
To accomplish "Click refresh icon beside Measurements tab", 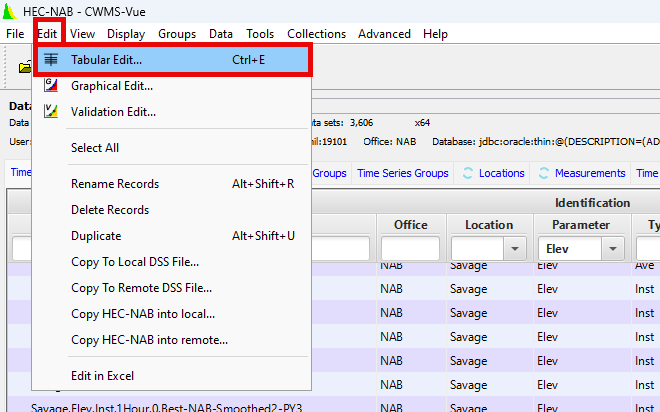I will 544,173.
